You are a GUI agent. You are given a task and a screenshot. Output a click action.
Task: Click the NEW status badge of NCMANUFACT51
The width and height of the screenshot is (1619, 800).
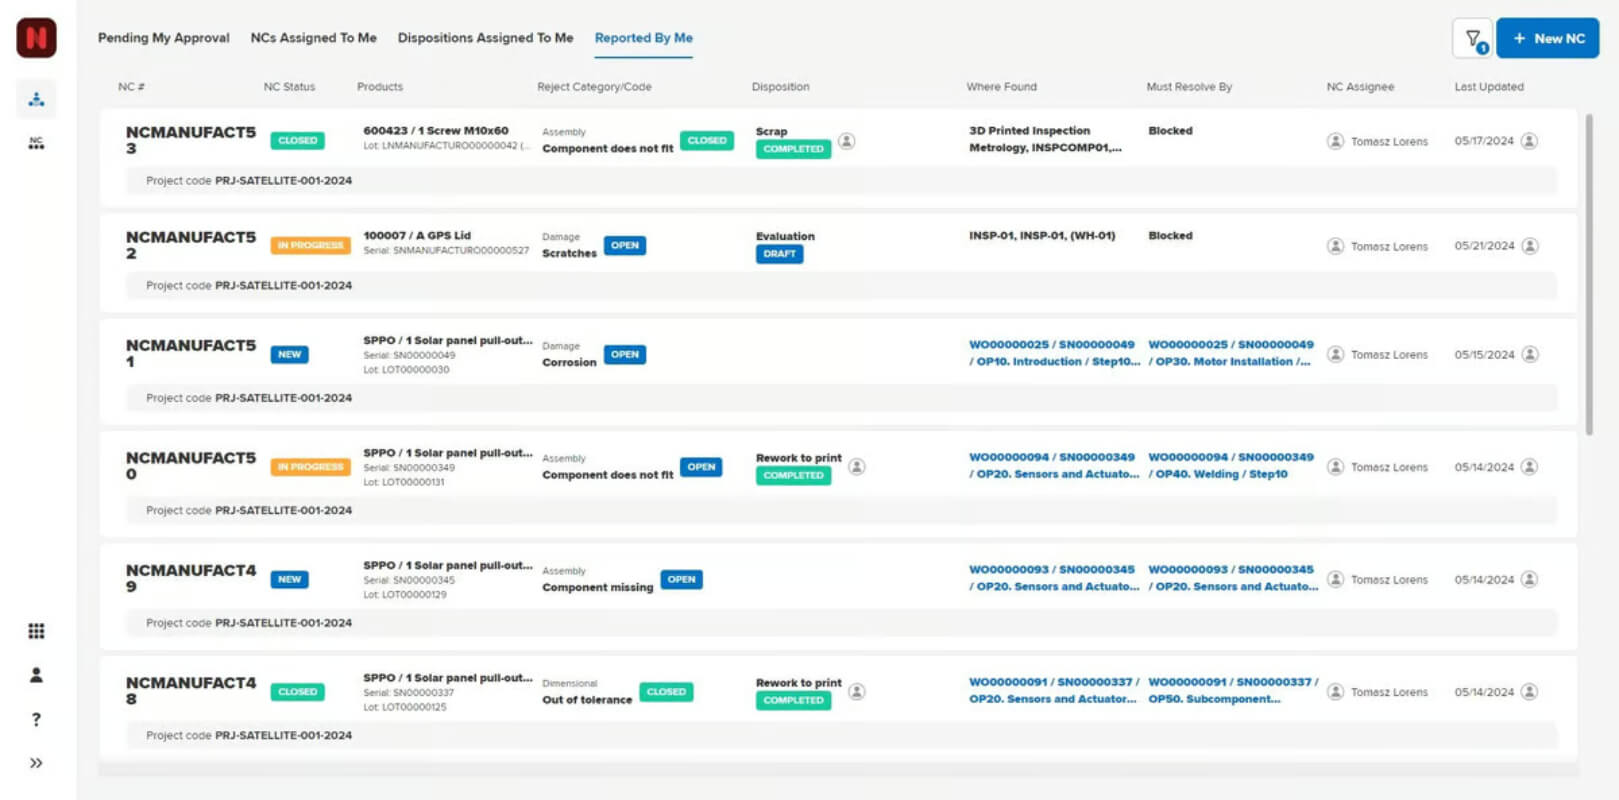[289, 354]
